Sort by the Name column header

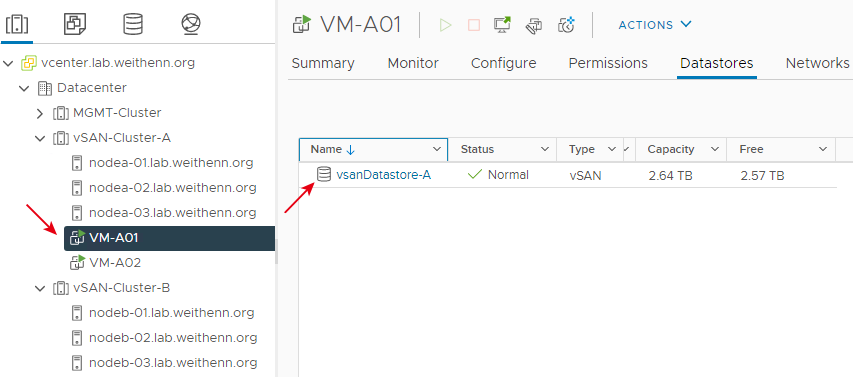[326, 149]
